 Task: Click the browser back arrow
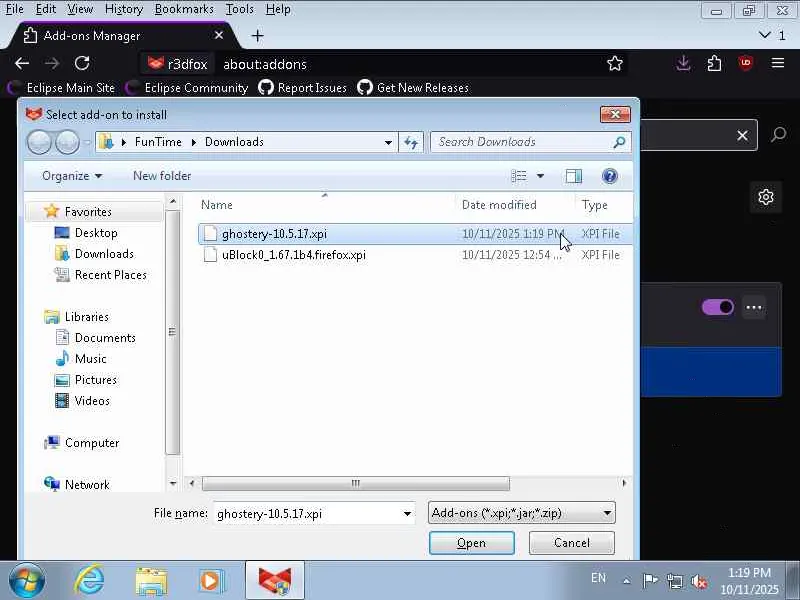(x=22, y=64)
